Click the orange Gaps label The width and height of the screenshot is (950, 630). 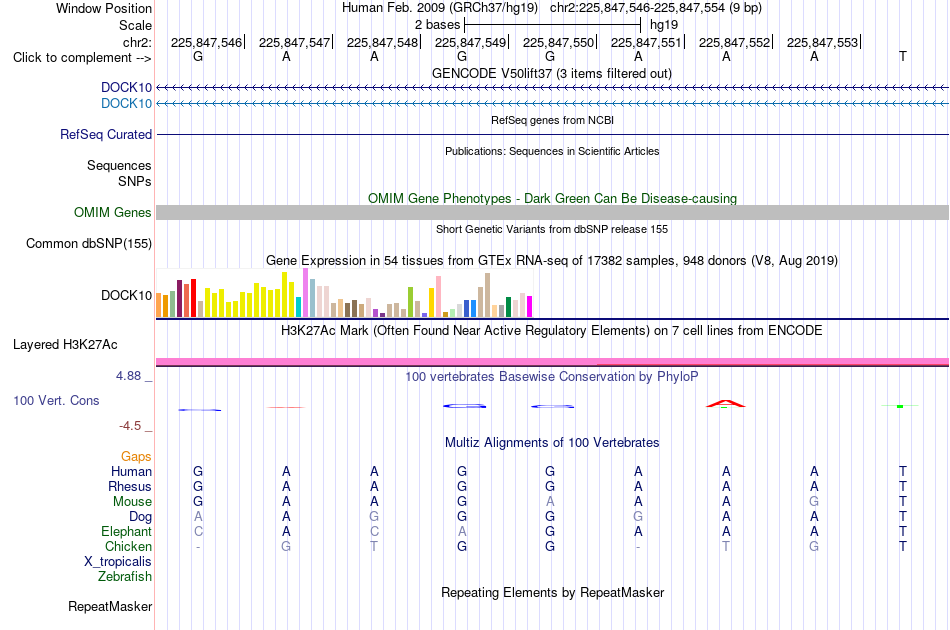(x=136, y=457)
